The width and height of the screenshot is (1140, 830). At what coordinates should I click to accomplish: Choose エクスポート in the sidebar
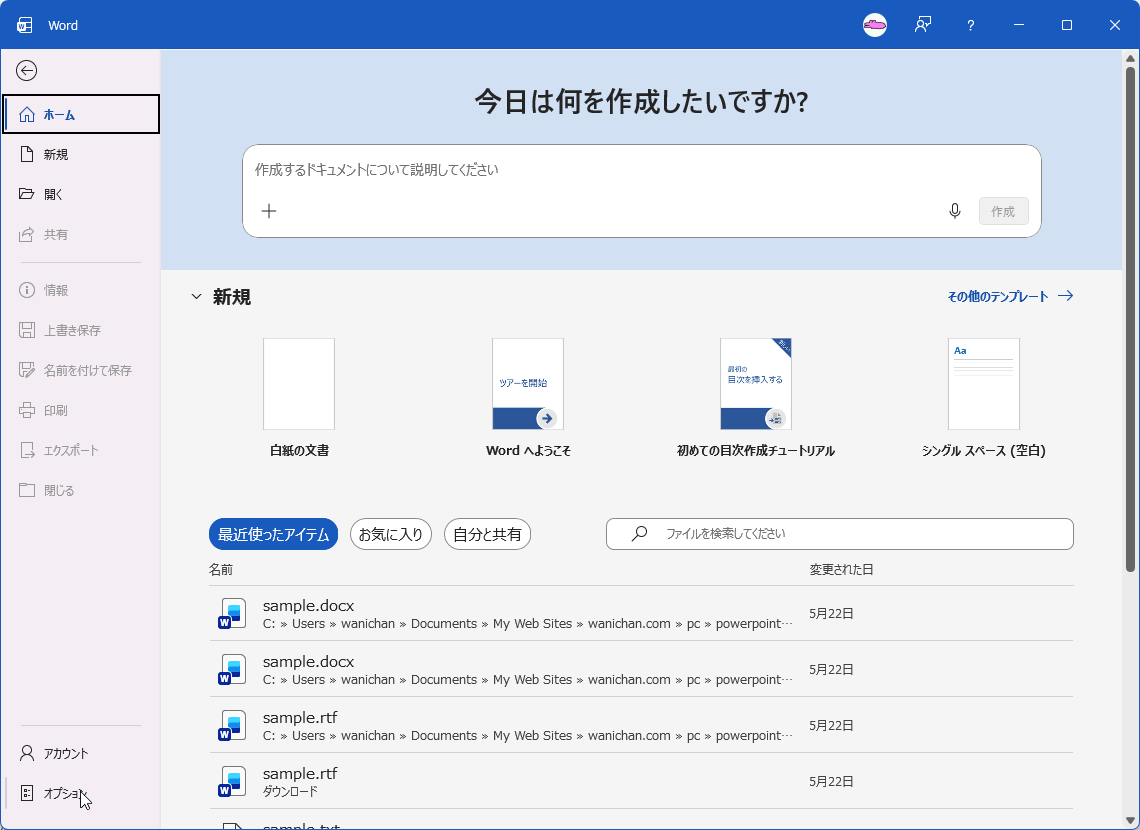pyautogui.click(x=81, y=450)
